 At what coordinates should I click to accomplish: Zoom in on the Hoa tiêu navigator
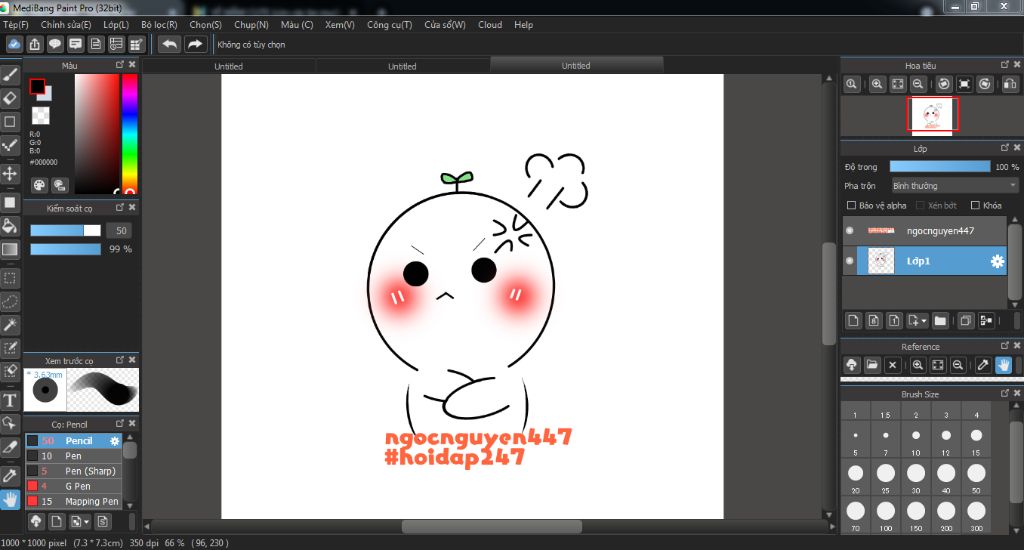[877, 84]
